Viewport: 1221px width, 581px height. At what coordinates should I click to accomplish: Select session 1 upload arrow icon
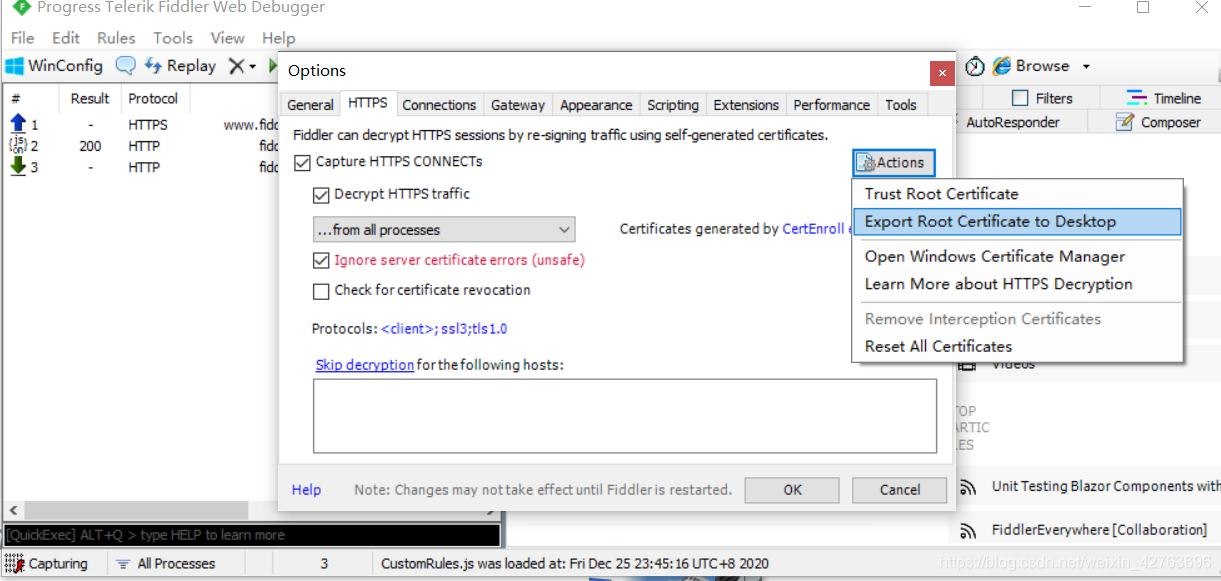tap(18, 124)
